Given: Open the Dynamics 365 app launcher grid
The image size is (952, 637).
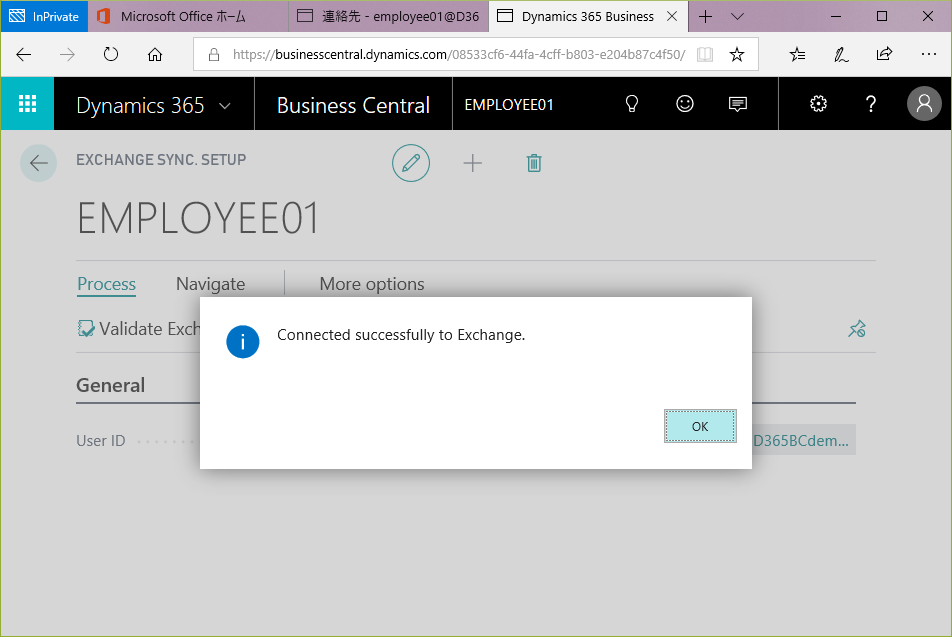Looking at the screenshot, I should click(x=27, y=104).
